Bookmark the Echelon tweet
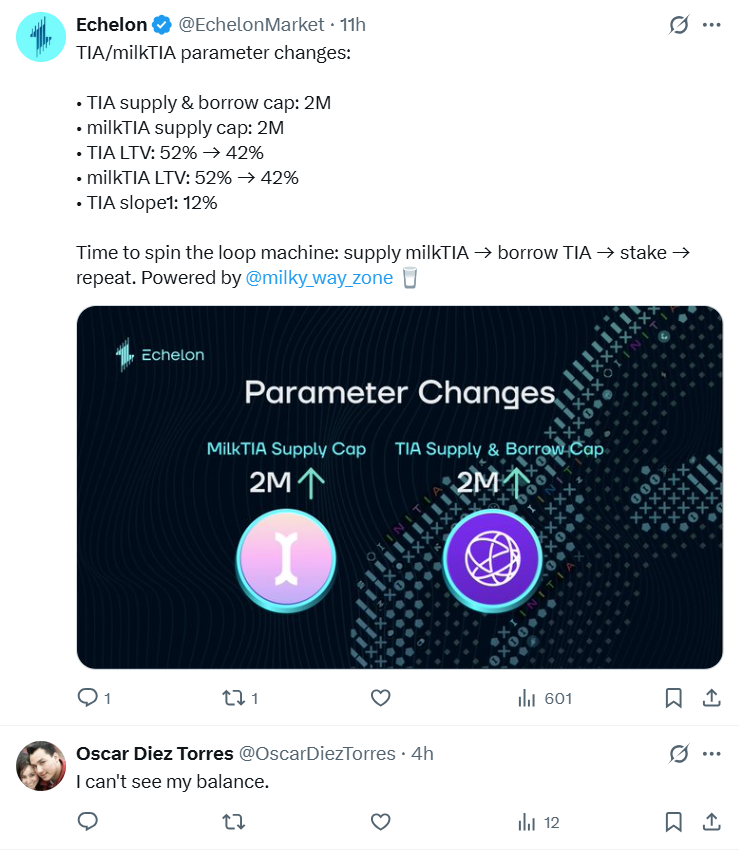The height and width of the screenshot is (850, 739). click(x=673, y=698)
